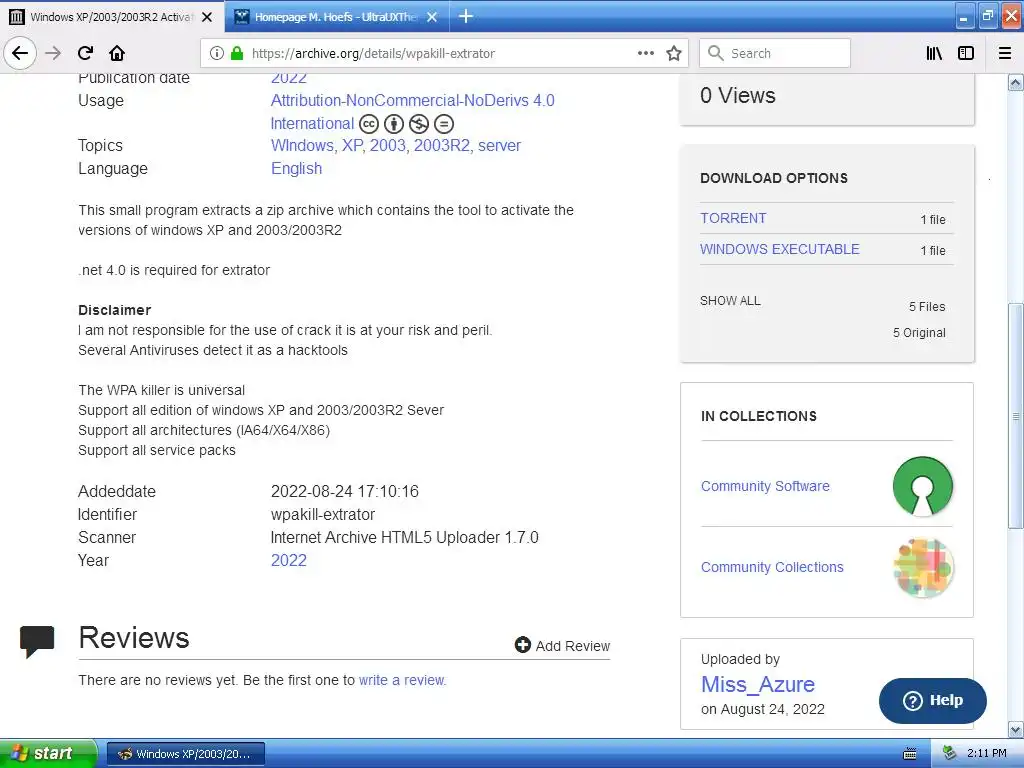Click into the browser Search box

(775, 53)
